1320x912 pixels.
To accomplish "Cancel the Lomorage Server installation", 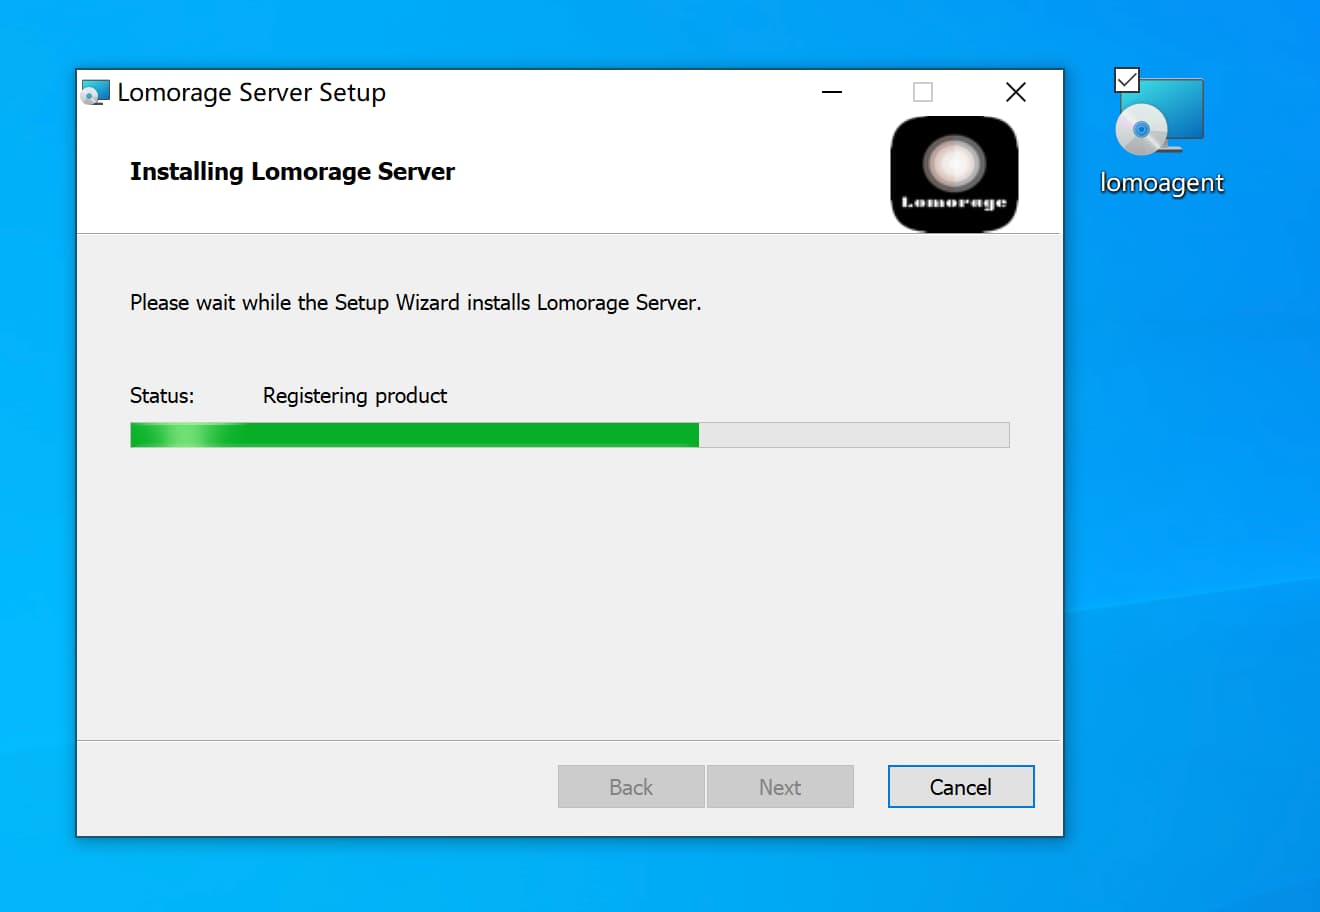I will click(x=961, y=787).
